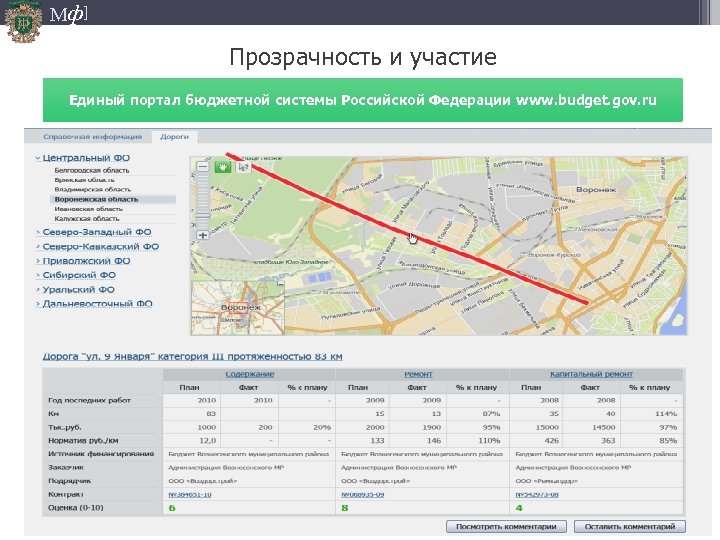Click the Оставить комментарий button
This screenshot has width=720, height=540.
click(630, 527)
